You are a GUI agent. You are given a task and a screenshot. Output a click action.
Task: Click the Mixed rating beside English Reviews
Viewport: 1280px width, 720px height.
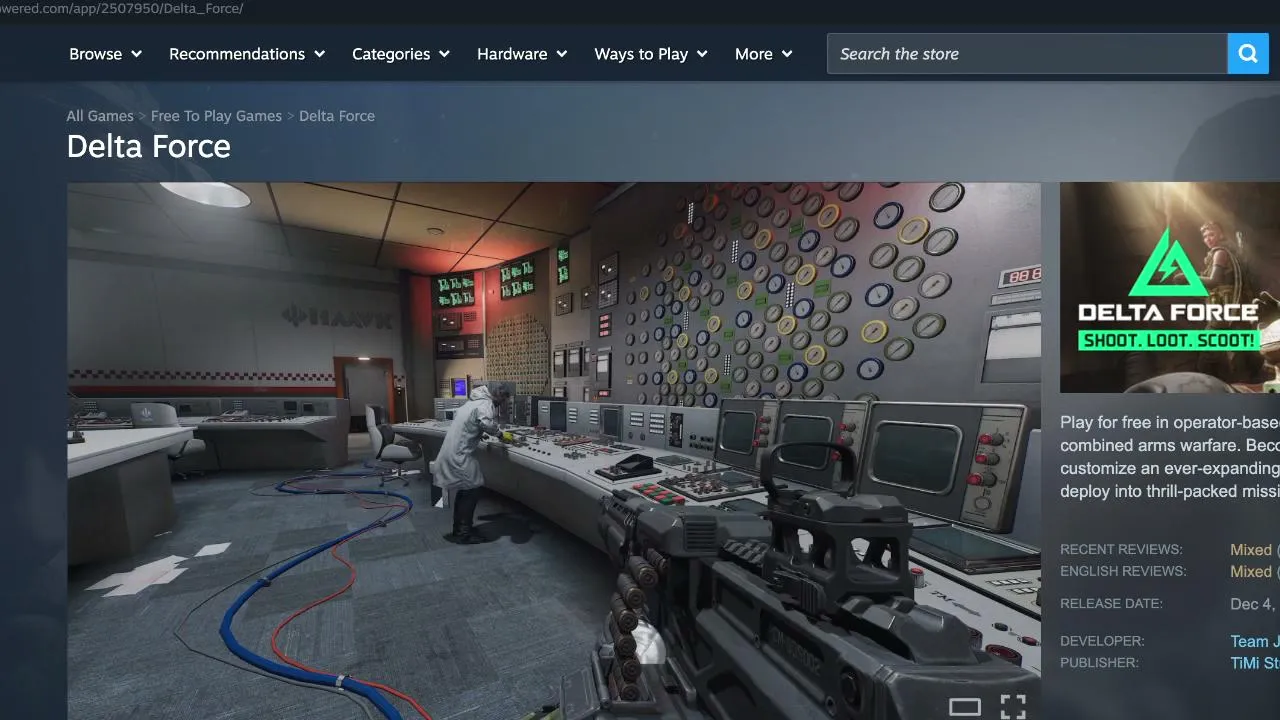click(1251, 572)
